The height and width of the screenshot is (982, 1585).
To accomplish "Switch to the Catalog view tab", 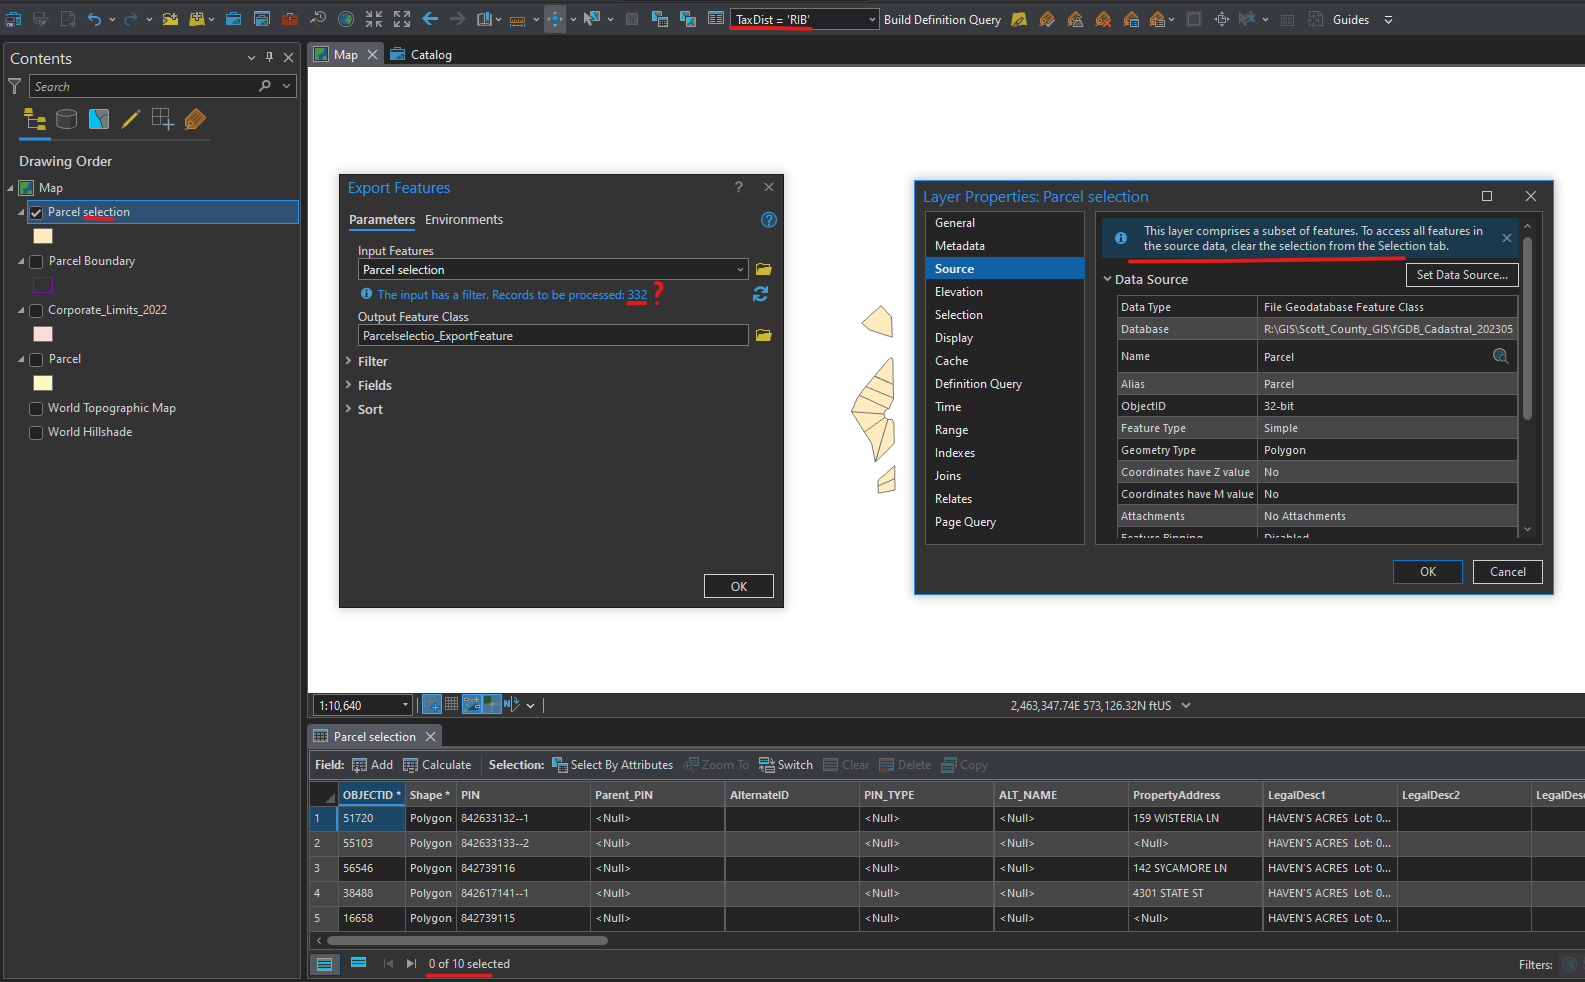I will tap(422, 55).
